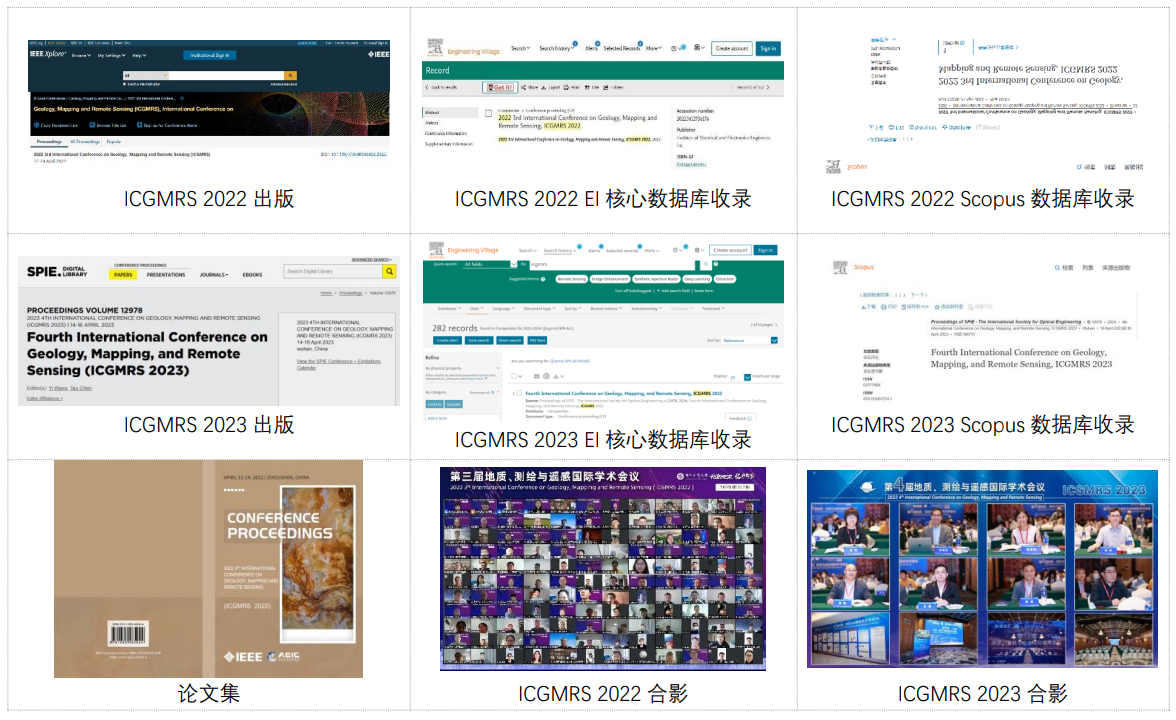Screen dimensions: 1176x720
Task: Switch to the Popular tab in IEEE Xplore
Action: (114, 141)
